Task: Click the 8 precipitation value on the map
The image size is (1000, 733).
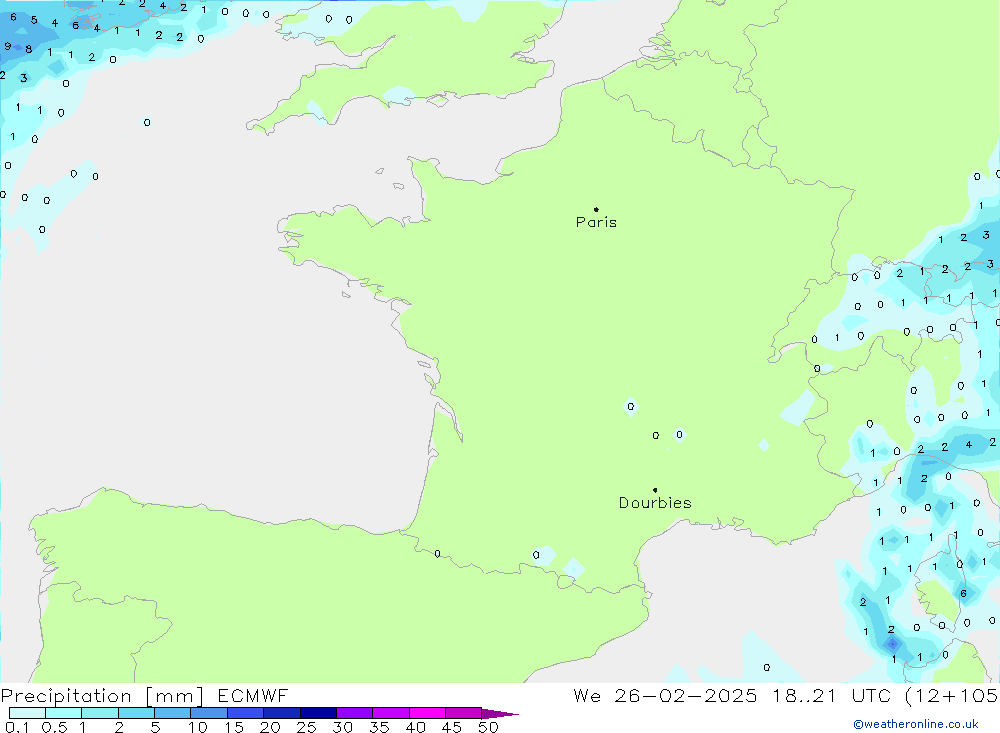Action: click(x=29, y=49)
